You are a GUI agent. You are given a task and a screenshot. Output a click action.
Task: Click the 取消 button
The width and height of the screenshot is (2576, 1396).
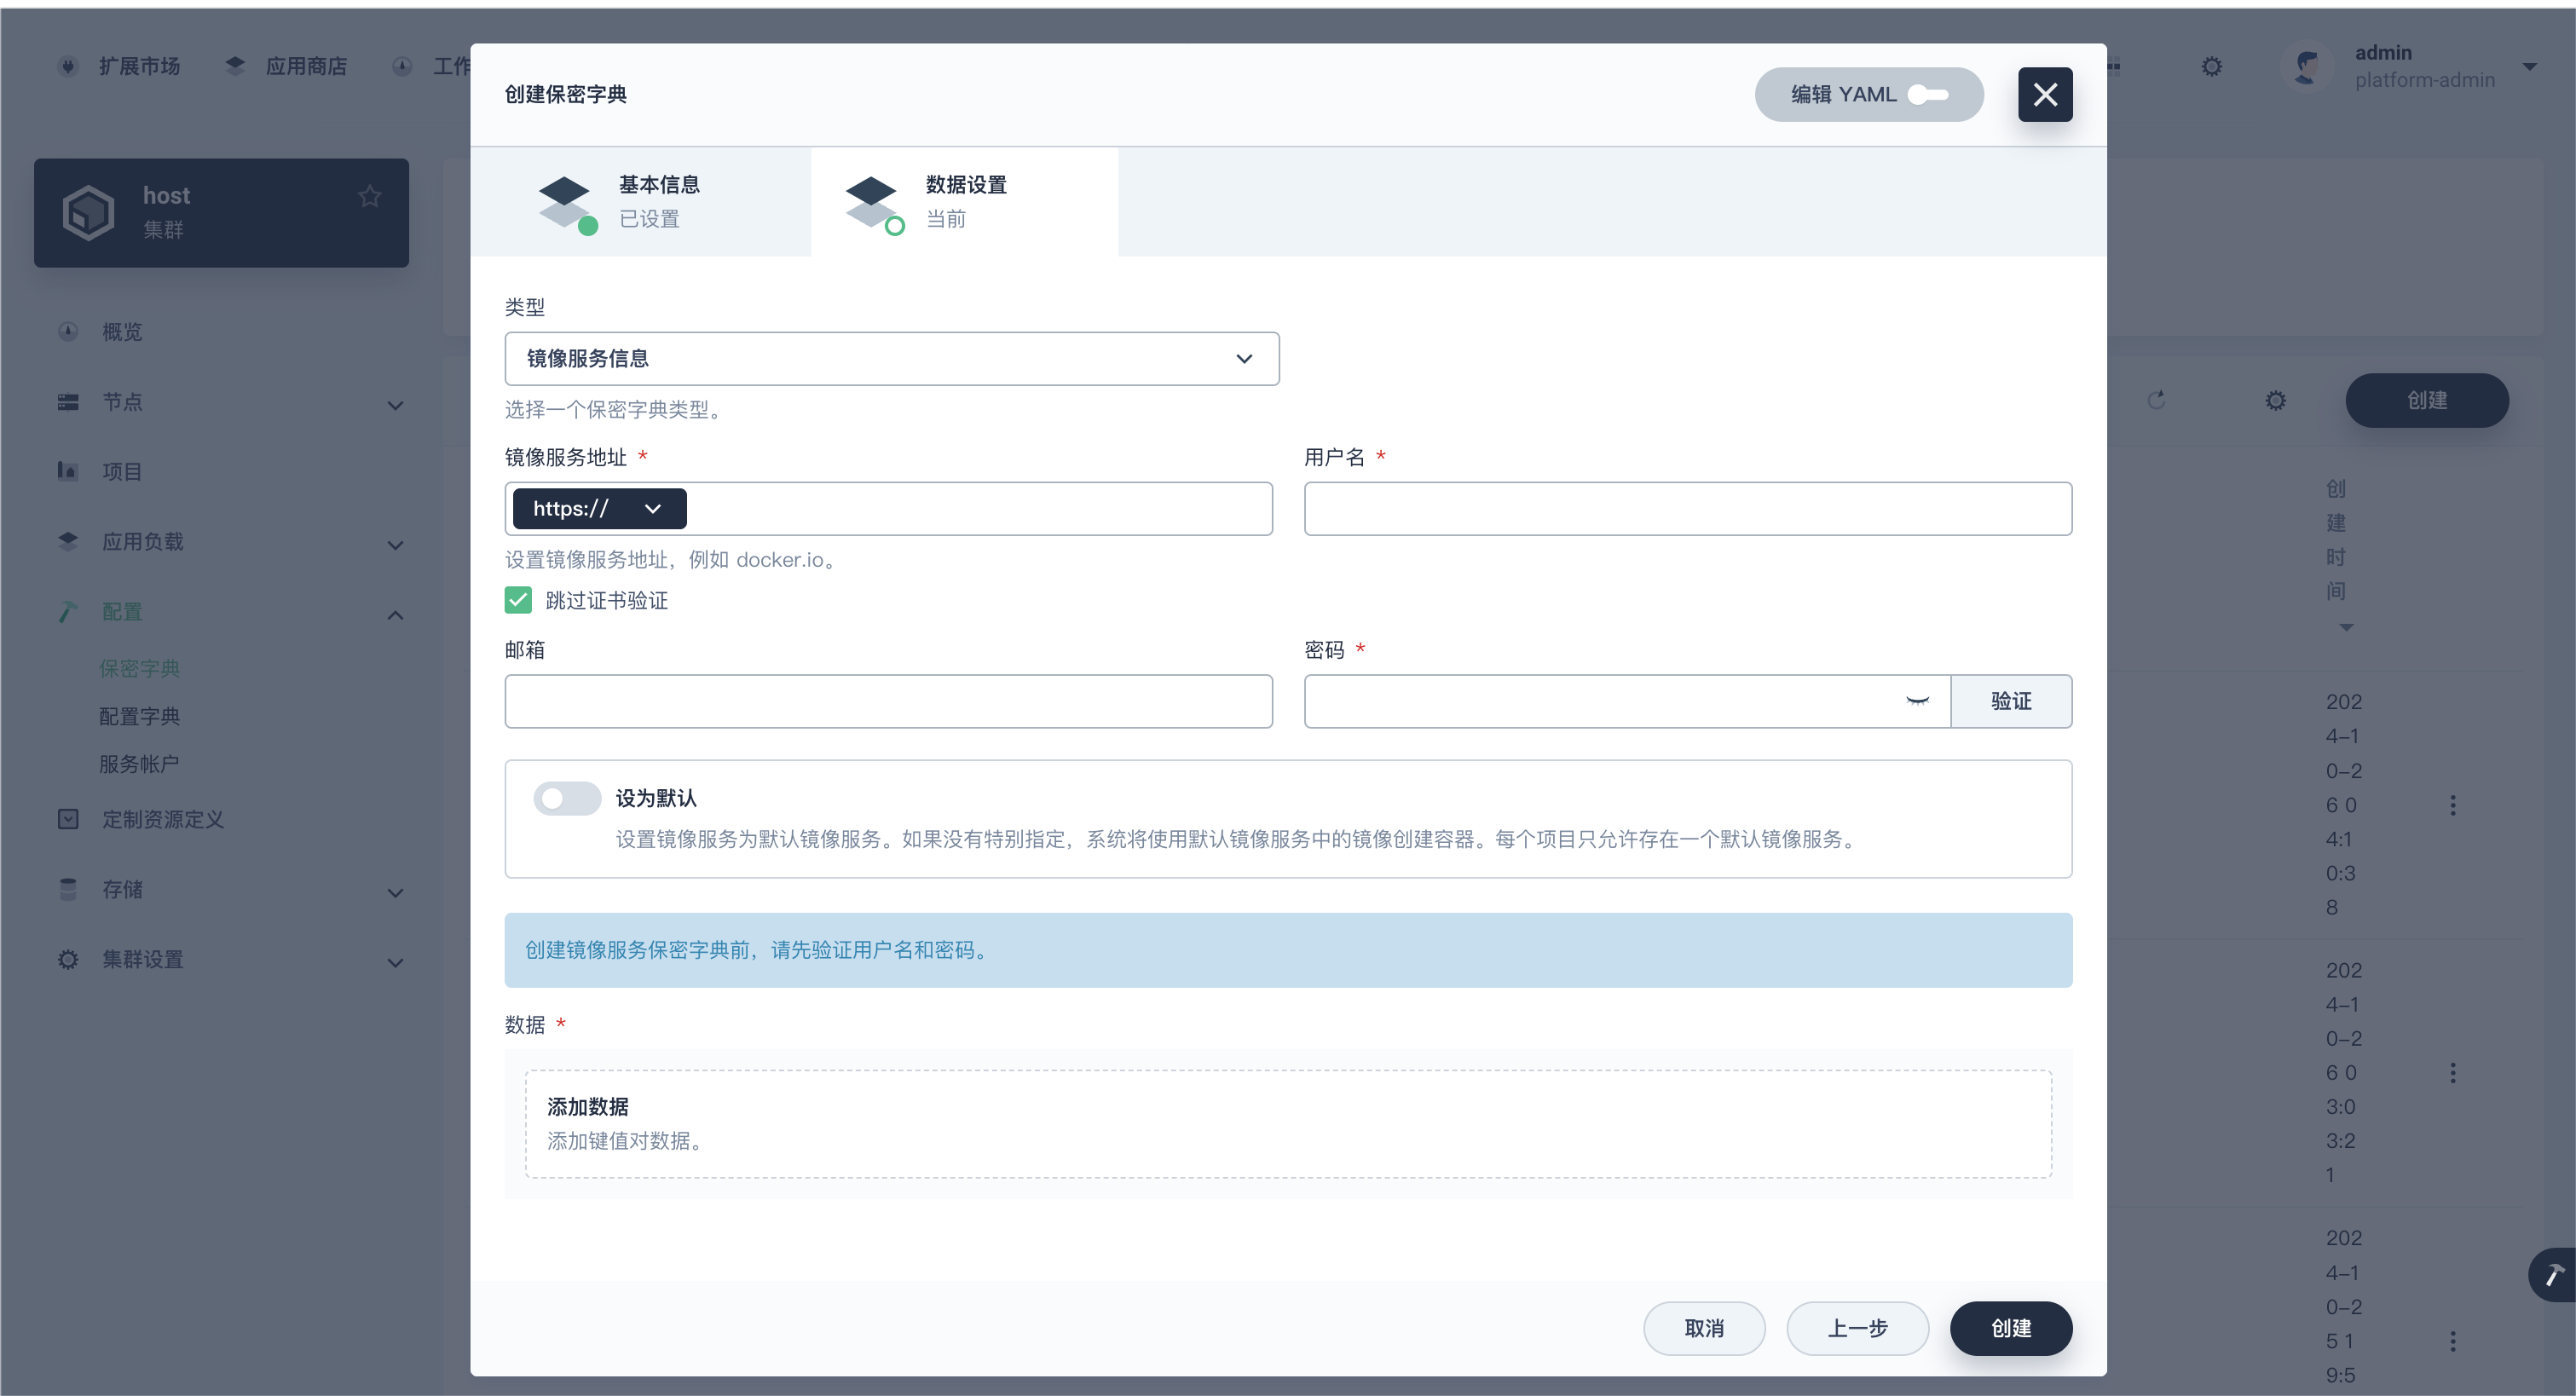click(1703, 1327)
